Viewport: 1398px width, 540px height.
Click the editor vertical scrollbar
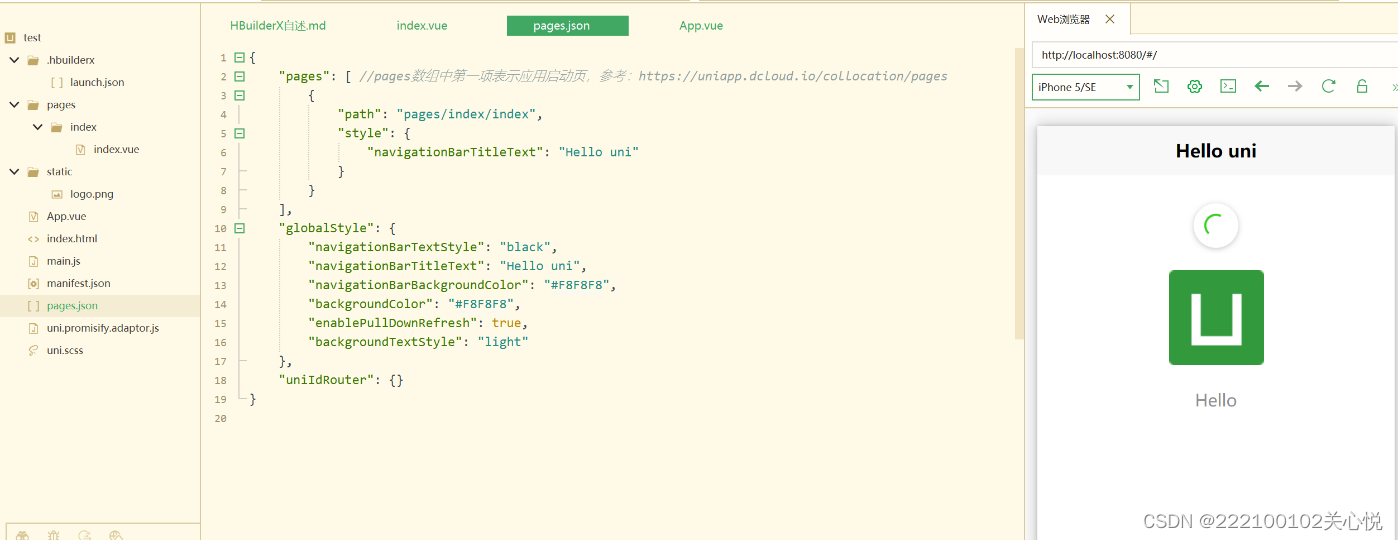[1019, 192]
